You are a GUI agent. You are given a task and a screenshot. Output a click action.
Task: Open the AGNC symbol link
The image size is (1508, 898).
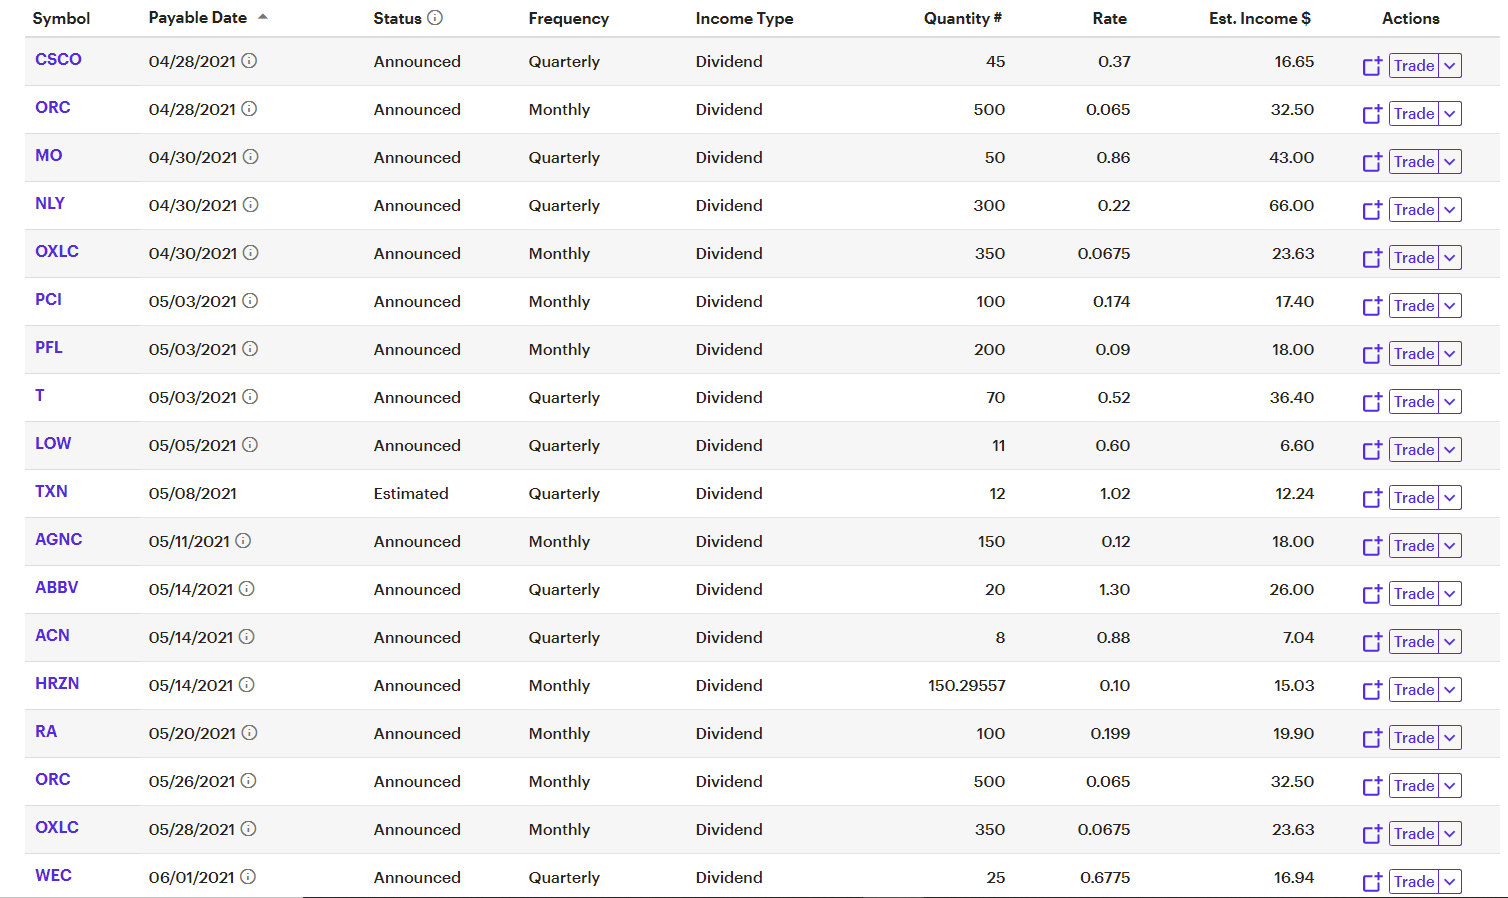coord(59,540)
